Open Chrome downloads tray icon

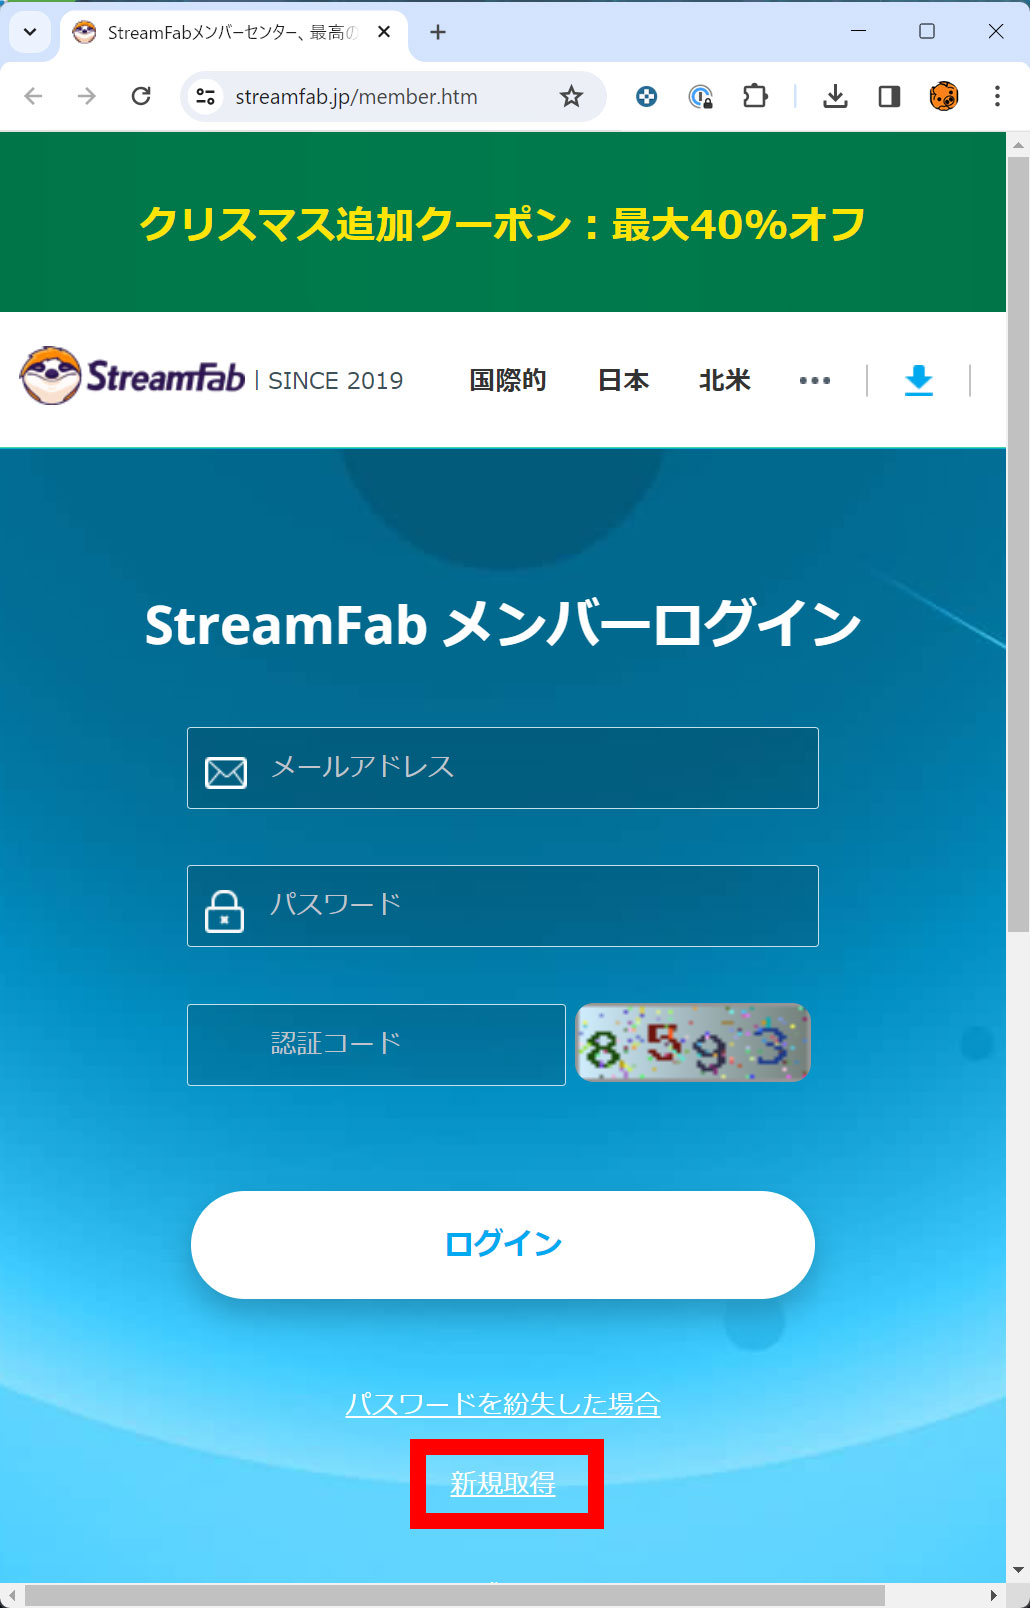coord(835,97)
